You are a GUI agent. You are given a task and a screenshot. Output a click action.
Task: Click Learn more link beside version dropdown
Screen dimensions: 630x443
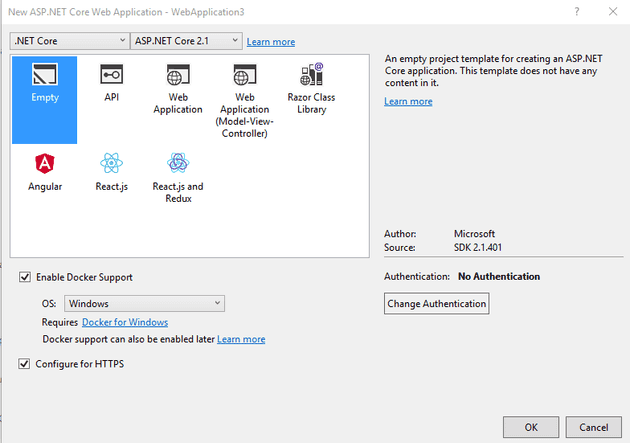point(271,42)
